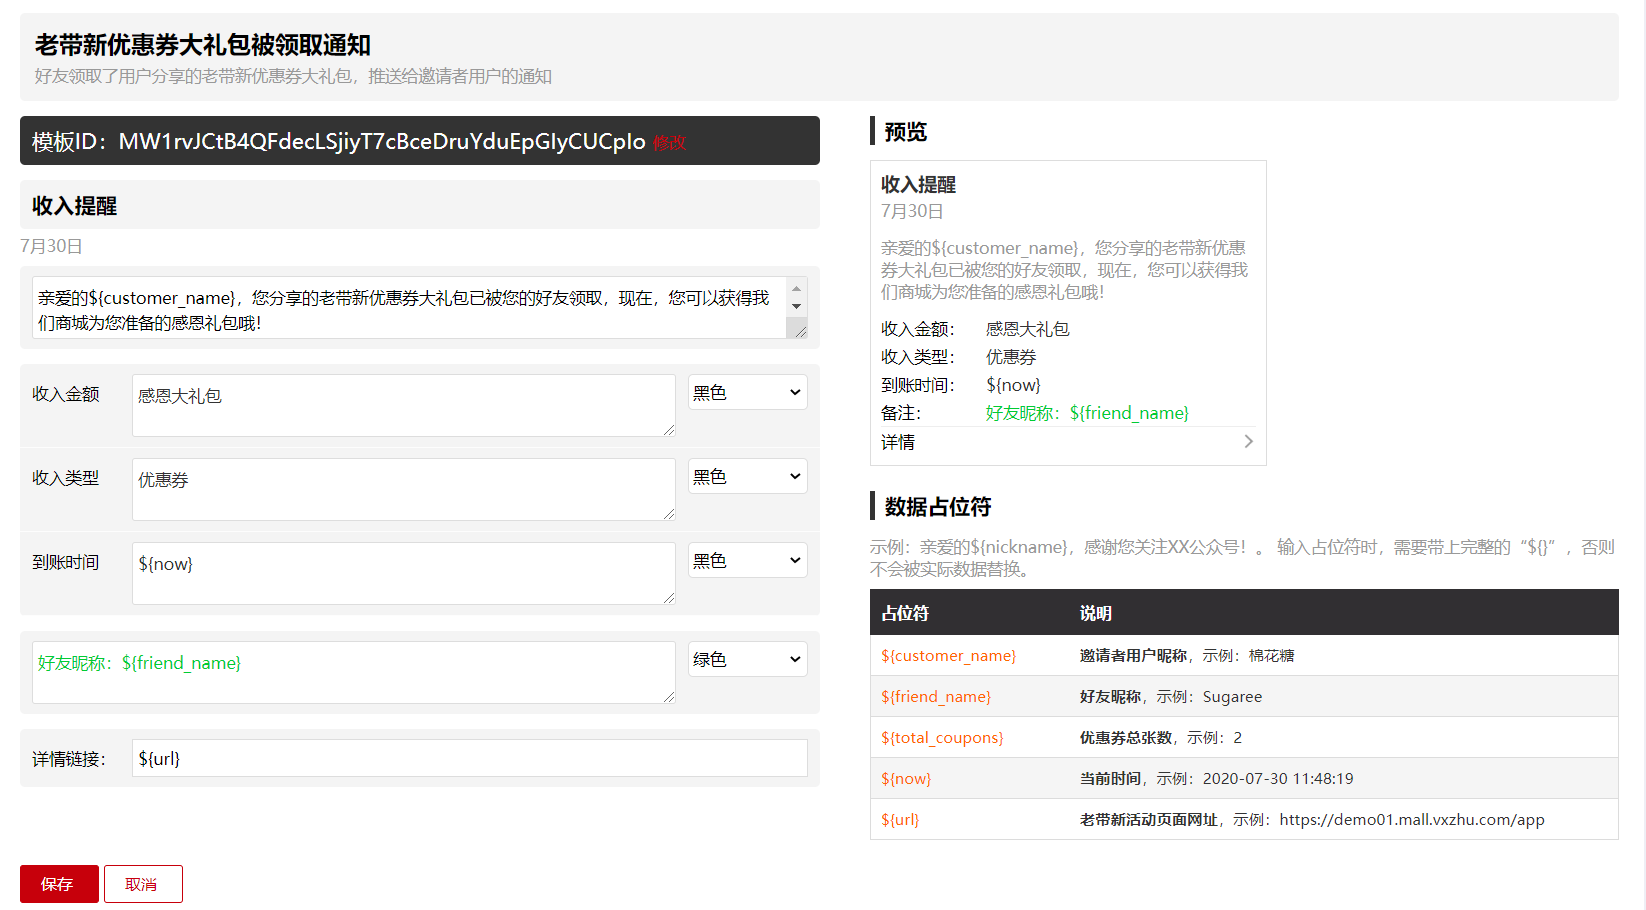Viewport: 1646px width, 910px height.
Task: Click the 收入金额 text area
Action: (x=403, y=405)
